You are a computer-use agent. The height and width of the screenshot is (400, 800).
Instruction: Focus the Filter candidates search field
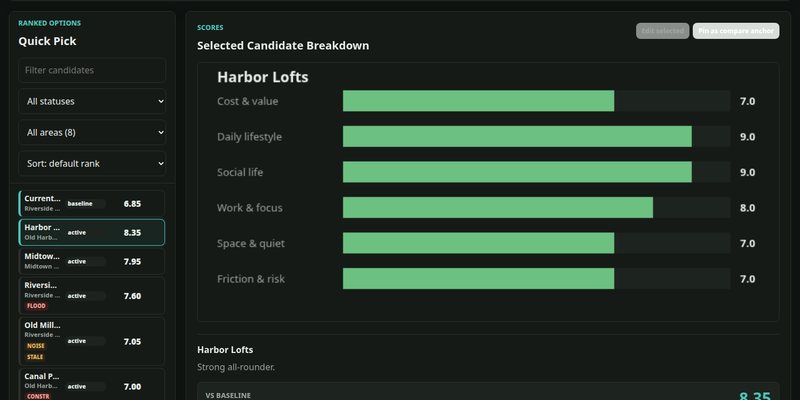(x=92, y=70)
